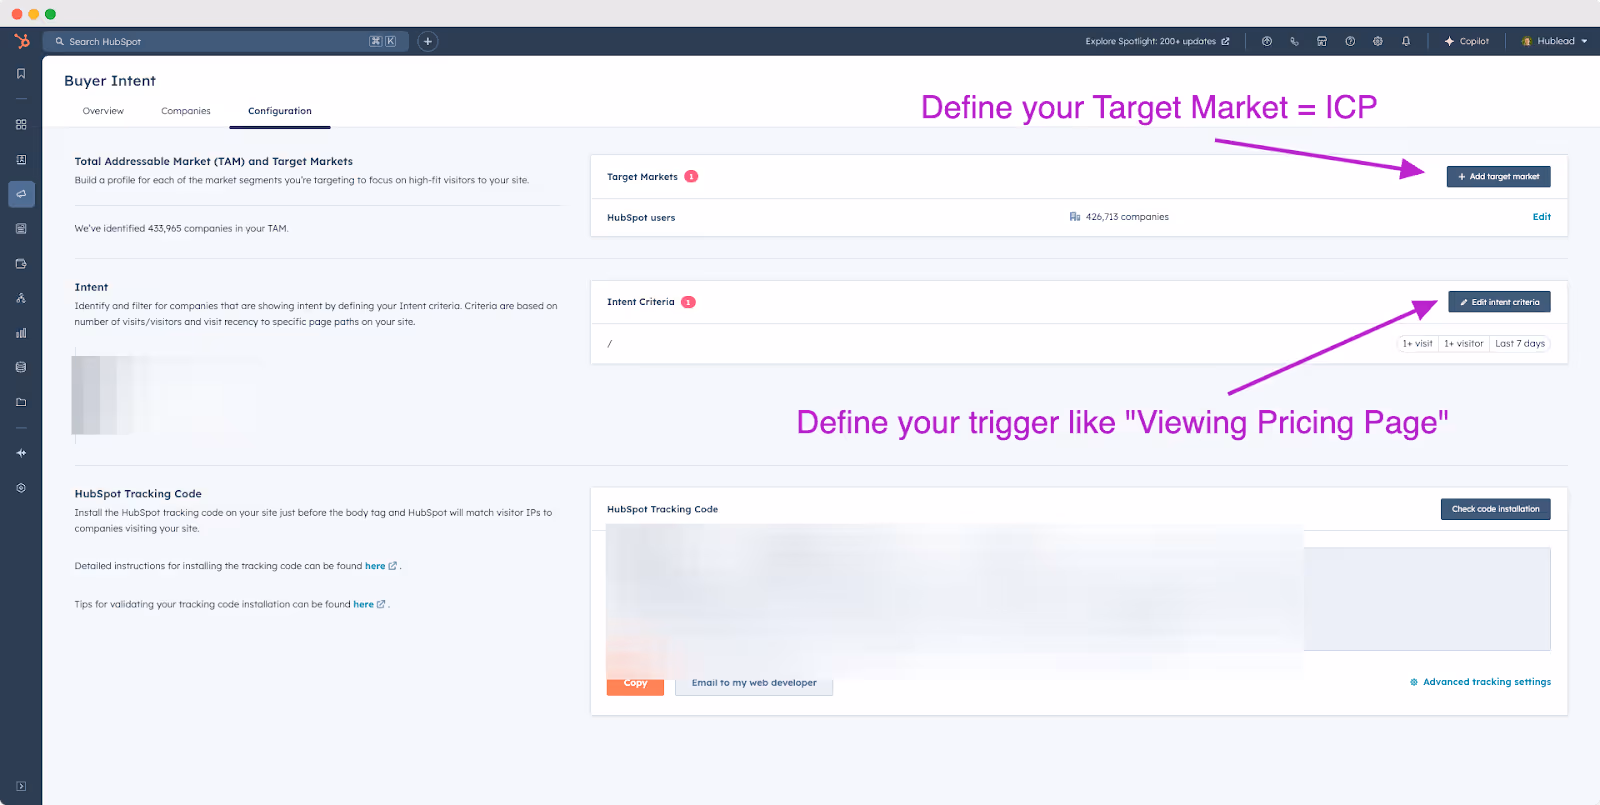Viewport: 1600px width, 805px height.
Task: Open Marketing megaphone icon in sidebar
Action: tap(21, 194)
